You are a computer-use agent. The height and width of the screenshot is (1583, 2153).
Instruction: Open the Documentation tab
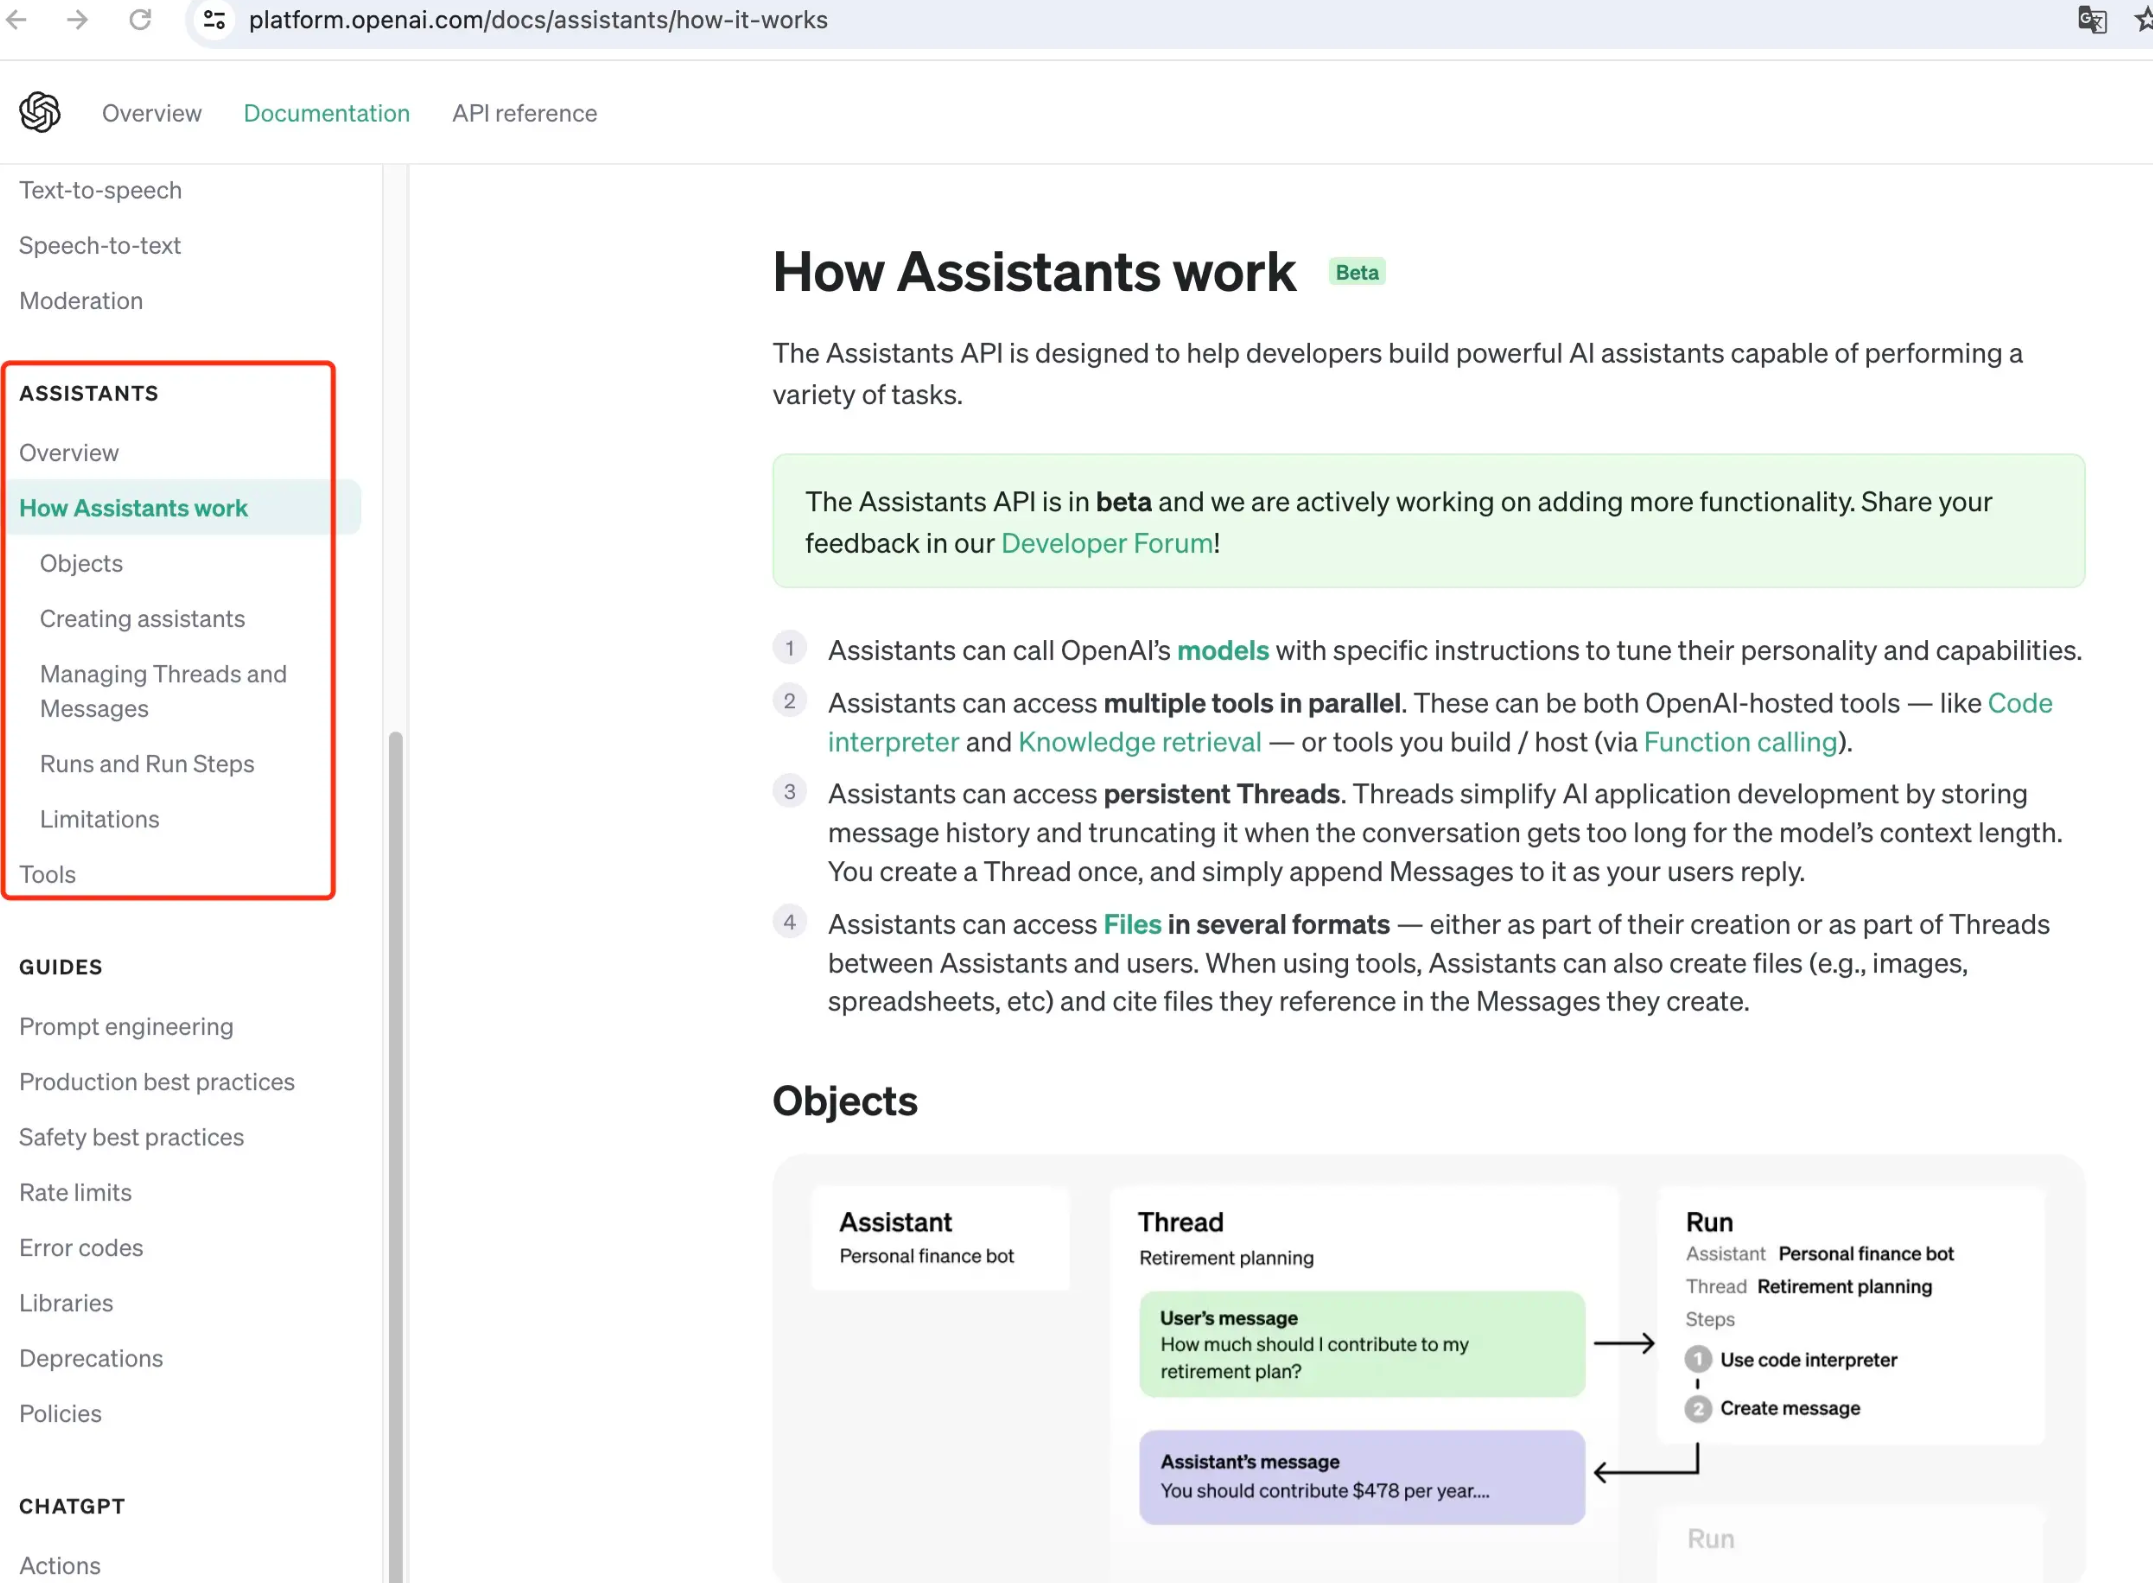(326, 113)
